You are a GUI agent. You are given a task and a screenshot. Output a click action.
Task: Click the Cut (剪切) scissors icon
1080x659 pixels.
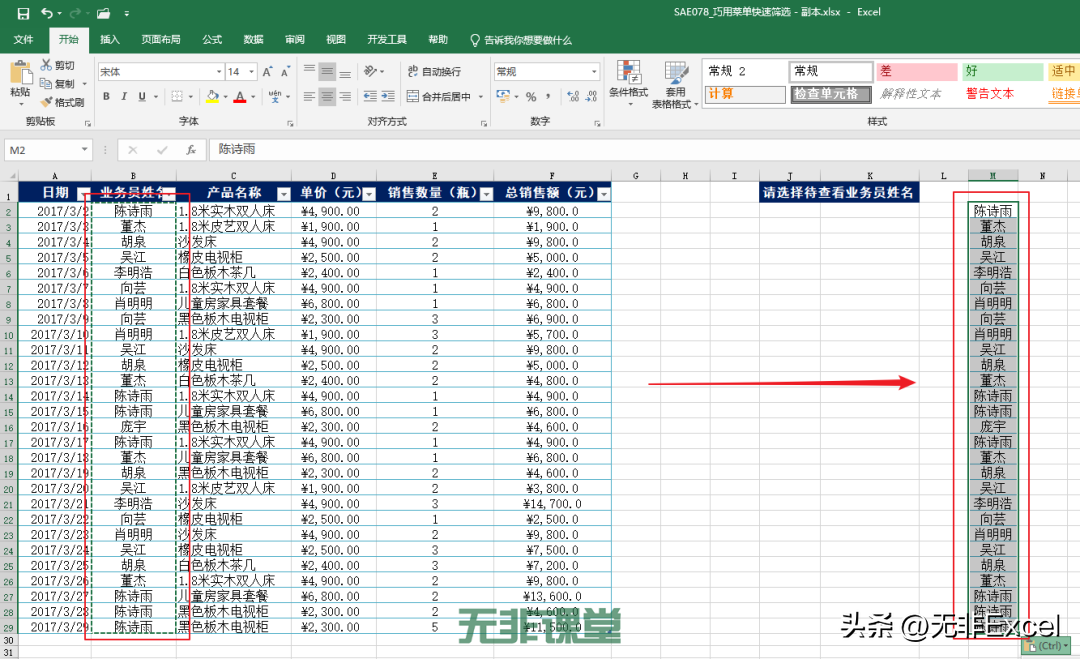(46, 65)
